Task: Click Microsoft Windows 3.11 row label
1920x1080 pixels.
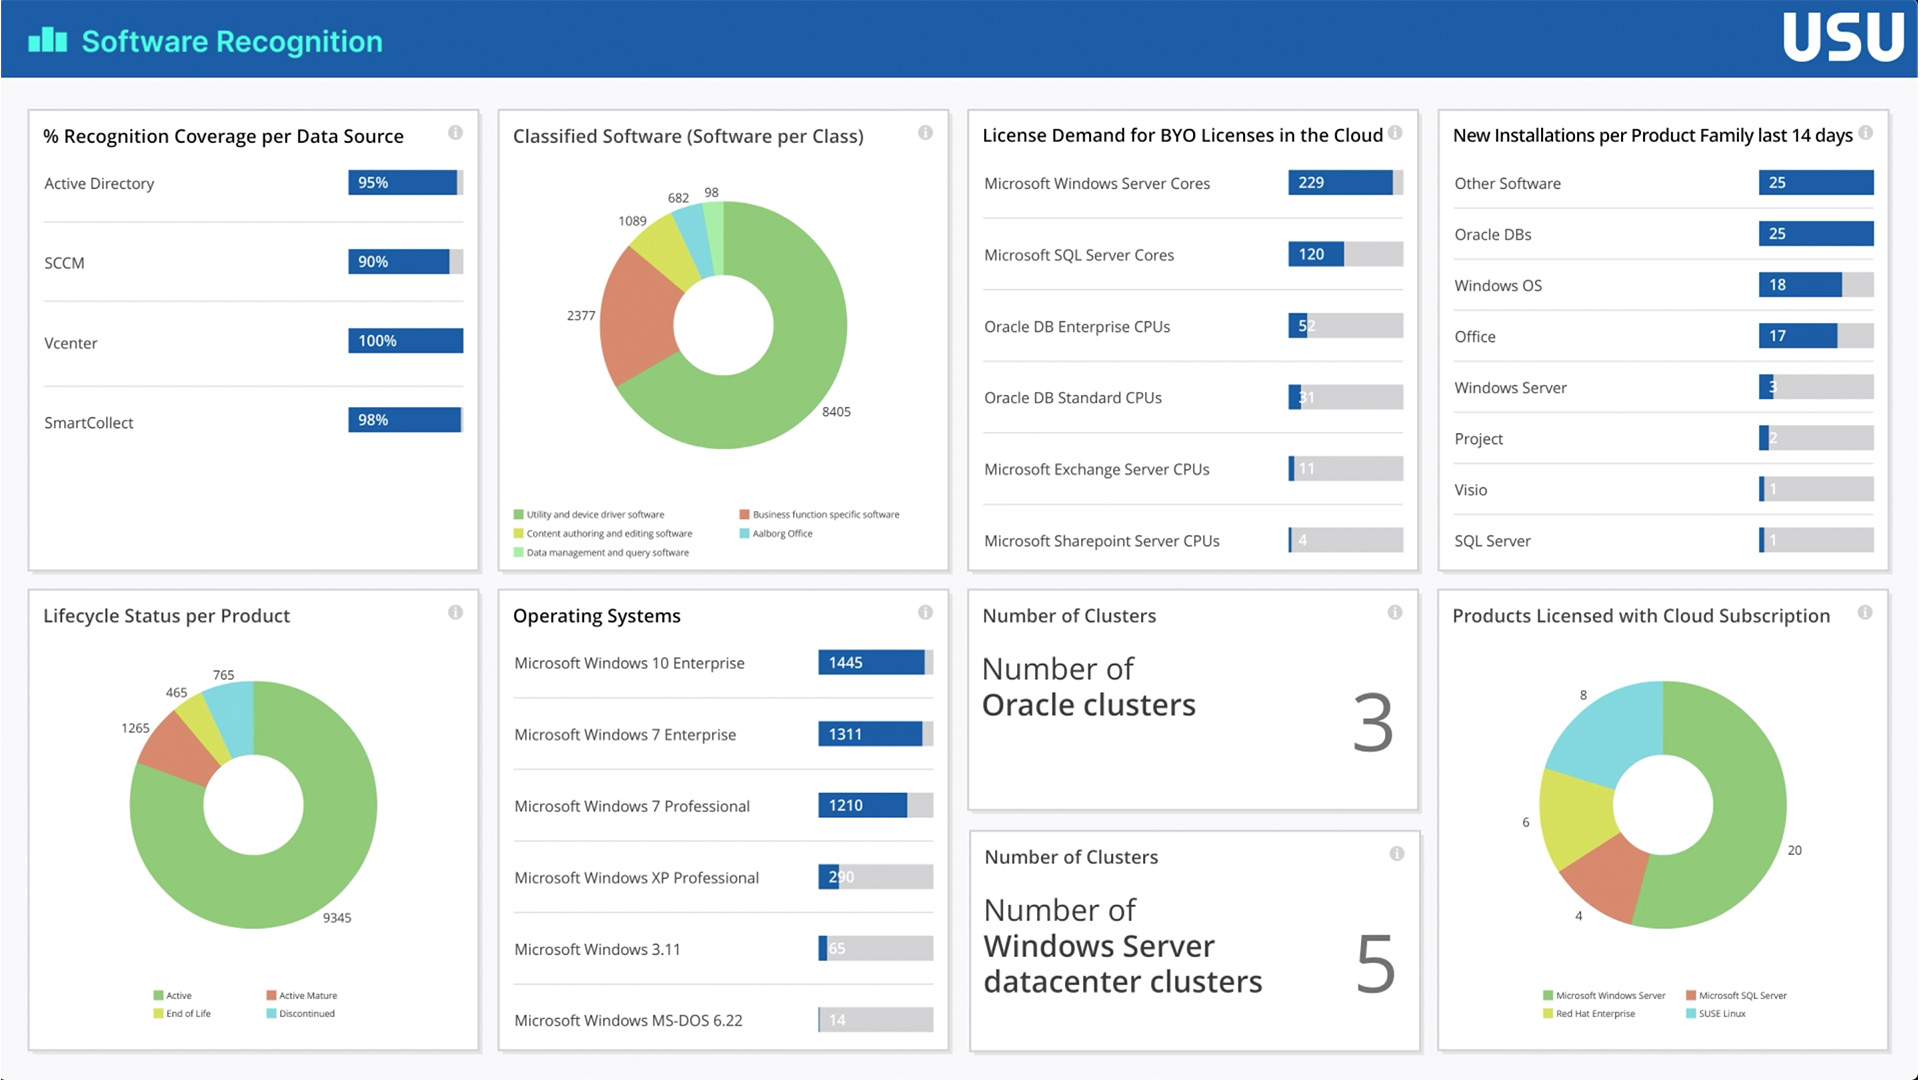Action: tap(597, 950)
